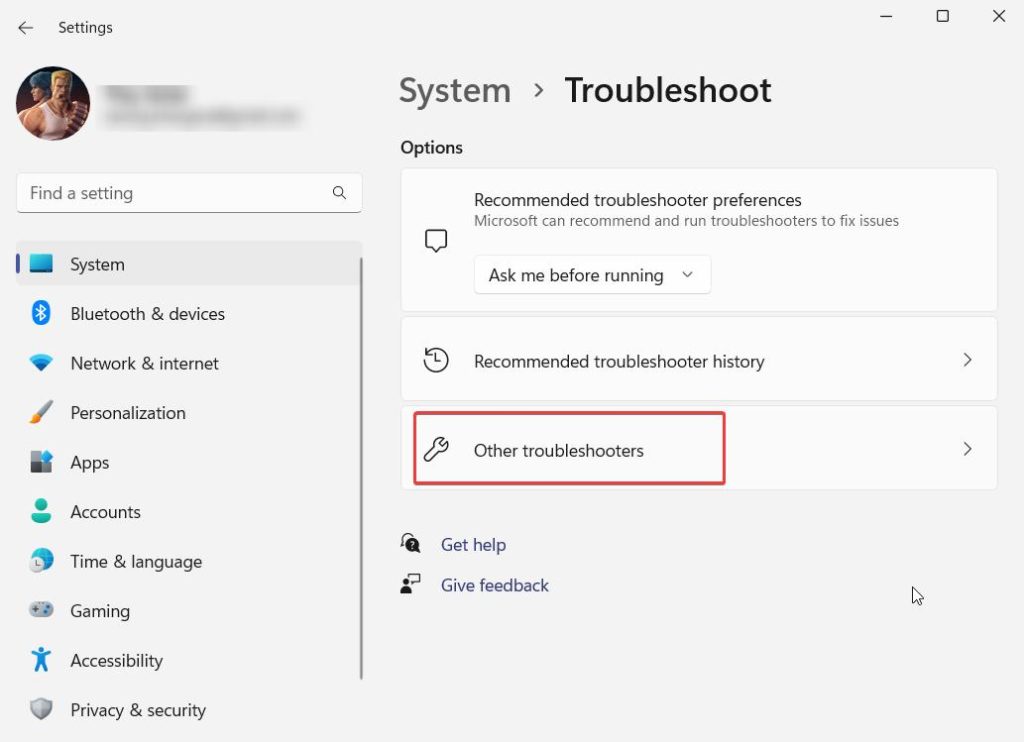Select System in the sidebar menu

pyautogui.click(x=97, y=264)
